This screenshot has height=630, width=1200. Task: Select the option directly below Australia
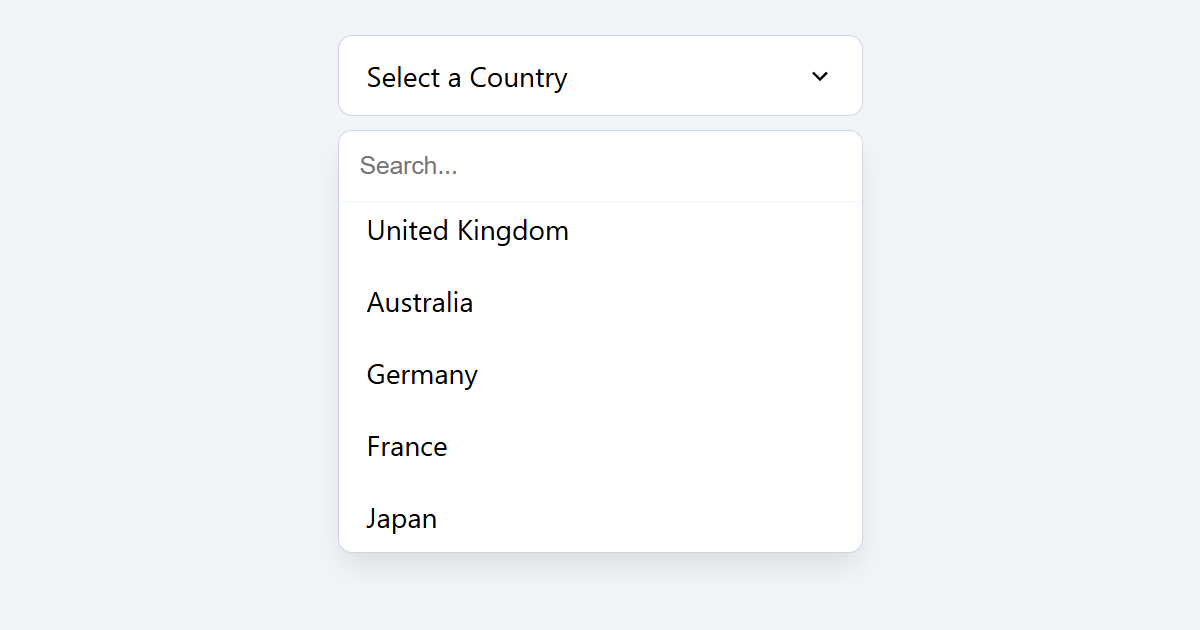(x=422, y=374)
